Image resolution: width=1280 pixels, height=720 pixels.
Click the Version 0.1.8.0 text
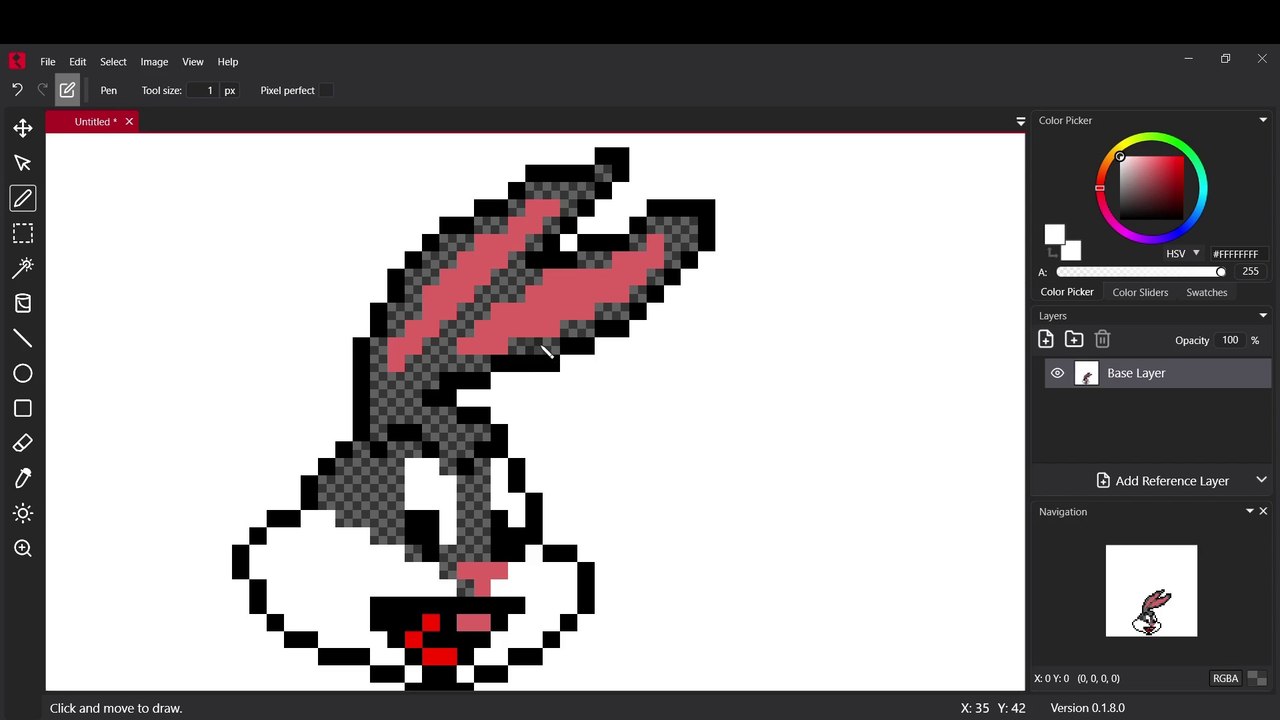(1087, 707)
